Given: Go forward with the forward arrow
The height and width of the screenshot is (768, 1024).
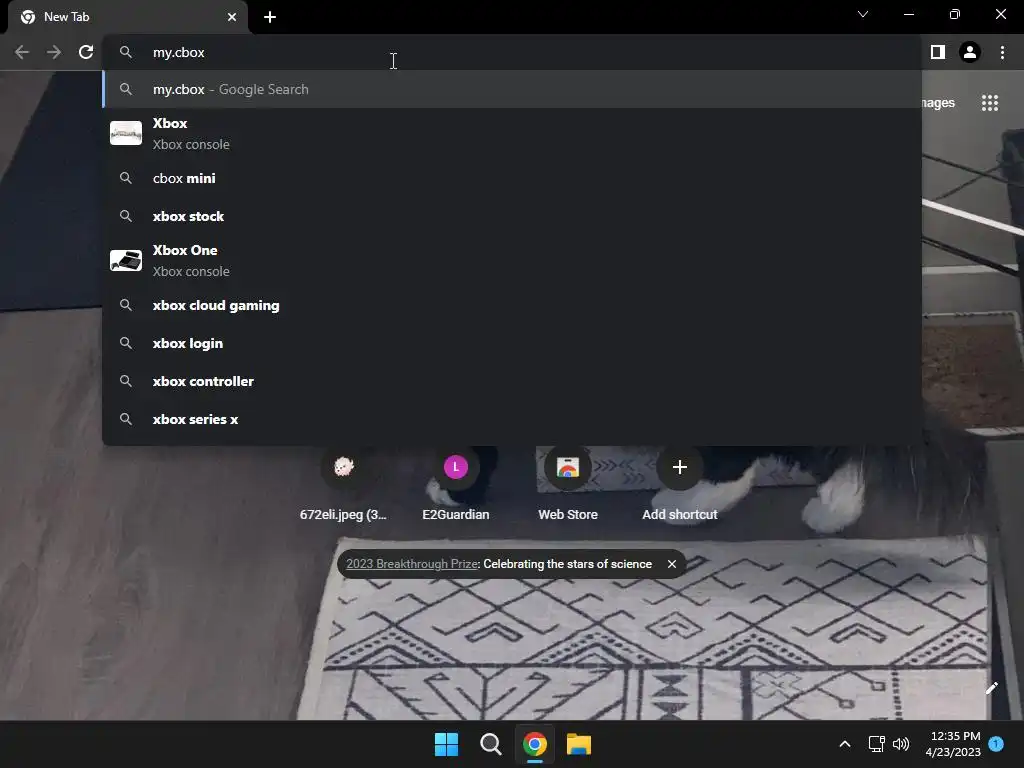Looking at the screenshot, I should pyautogui.click(x=54, y=52).
